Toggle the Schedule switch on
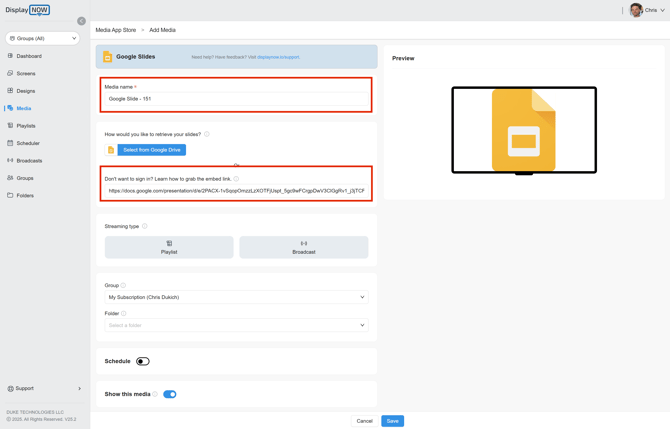Image resolution: width=670 pixels, height=429 pixels. (x=143, y=361)
